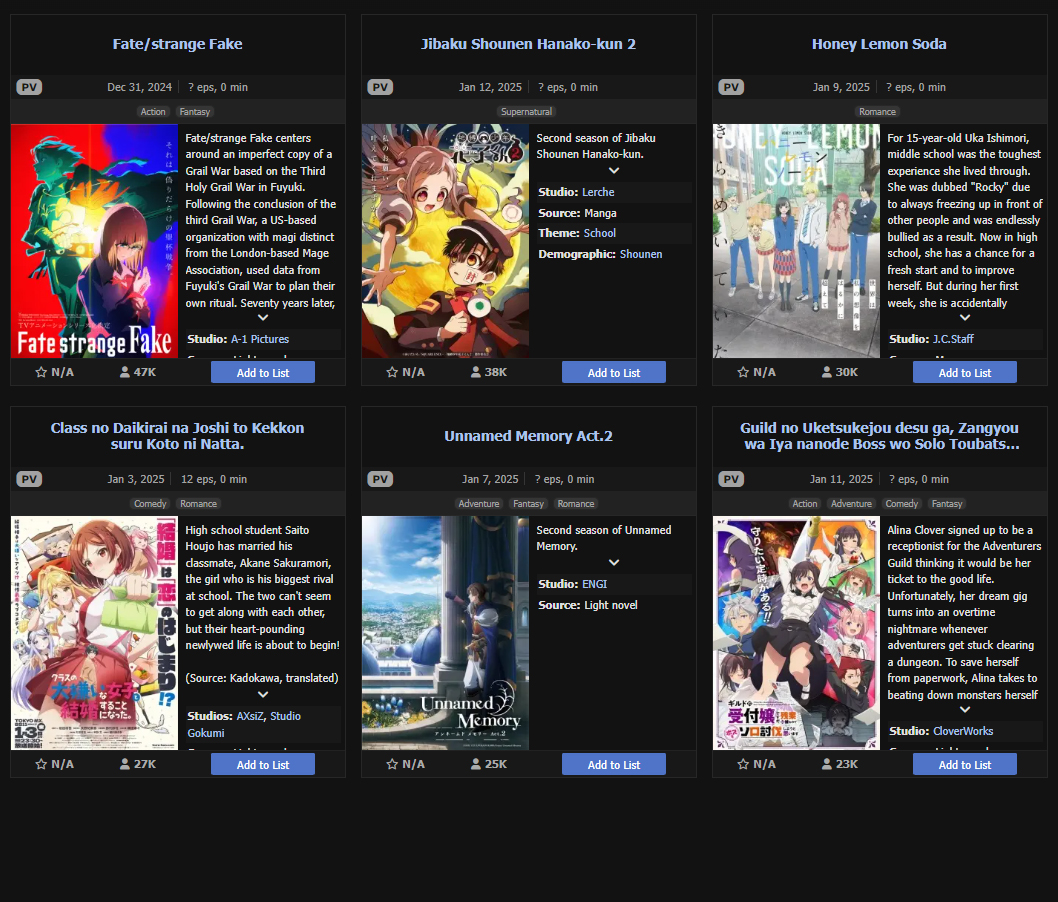Play the PV badge for Class no Daikirai
Screen dimensions: 1058x902
(29, 479)
